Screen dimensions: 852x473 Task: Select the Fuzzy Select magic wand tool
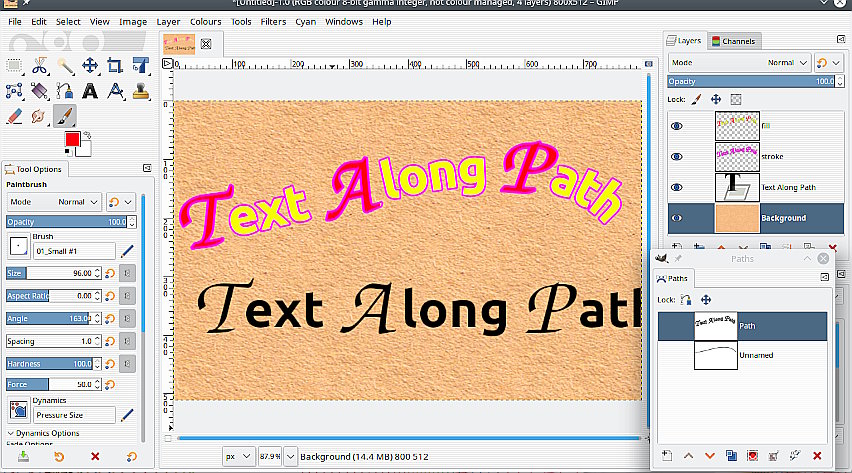(x=65, y=66)
